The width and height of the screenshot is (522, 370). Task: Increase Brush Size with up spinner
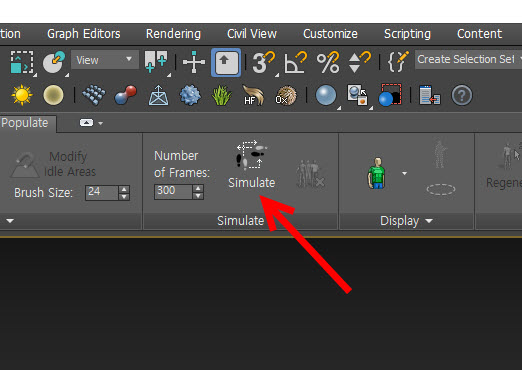point(124,189)
